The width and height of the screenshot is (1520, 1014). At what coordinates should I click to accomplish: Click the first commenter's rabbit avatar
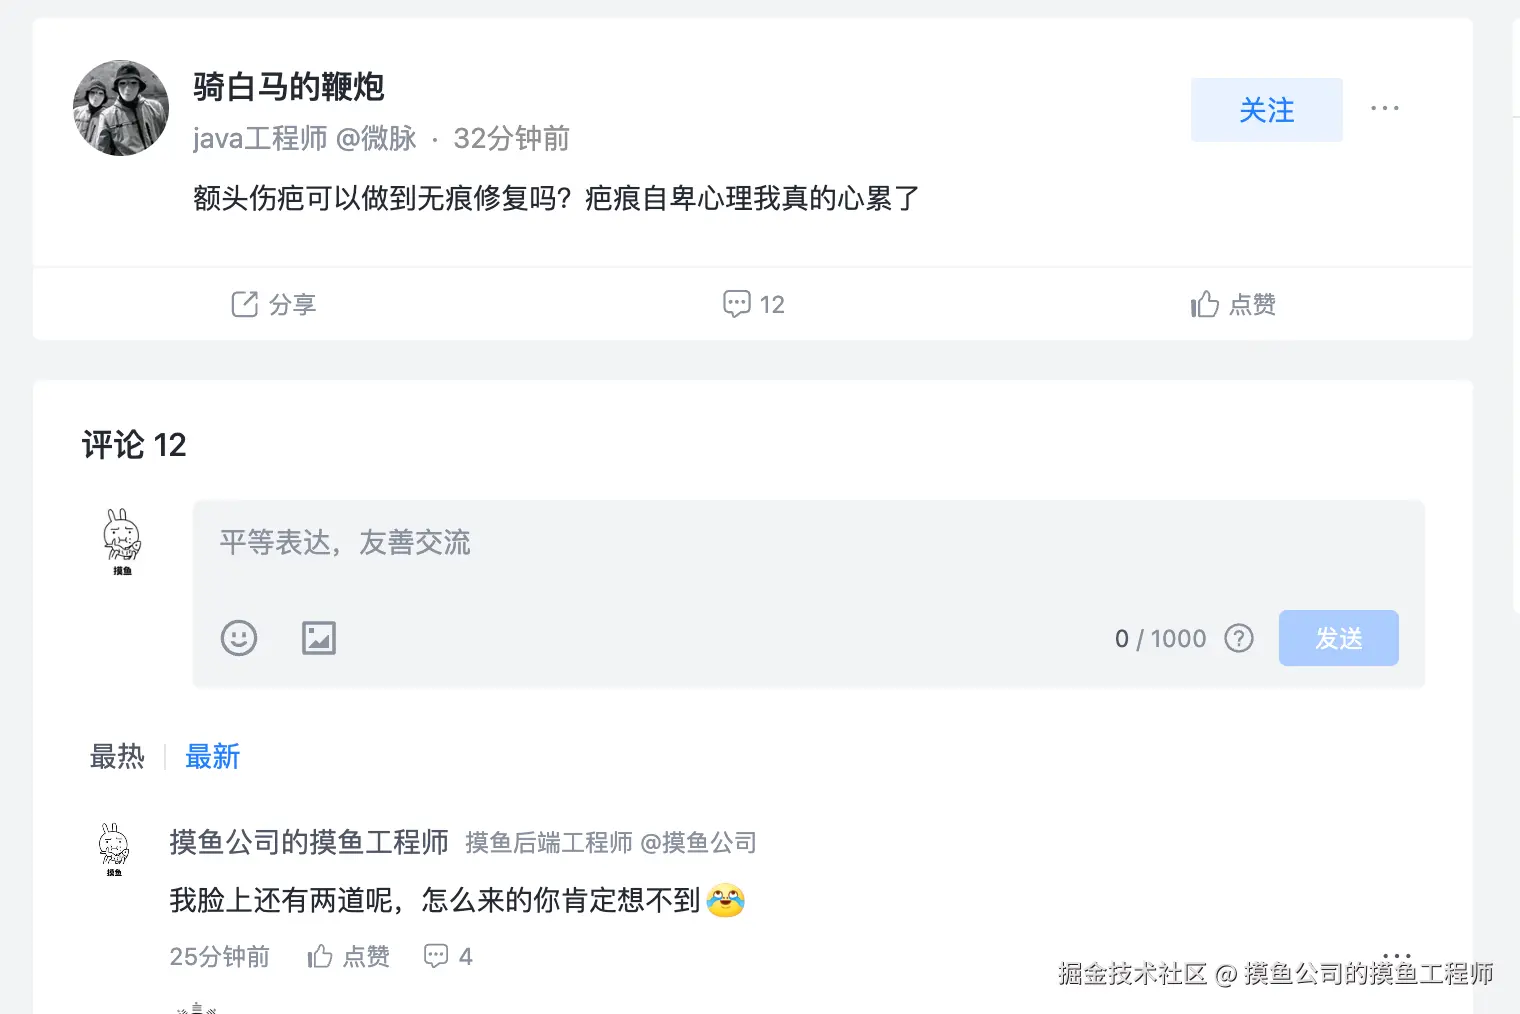[114, 849]
